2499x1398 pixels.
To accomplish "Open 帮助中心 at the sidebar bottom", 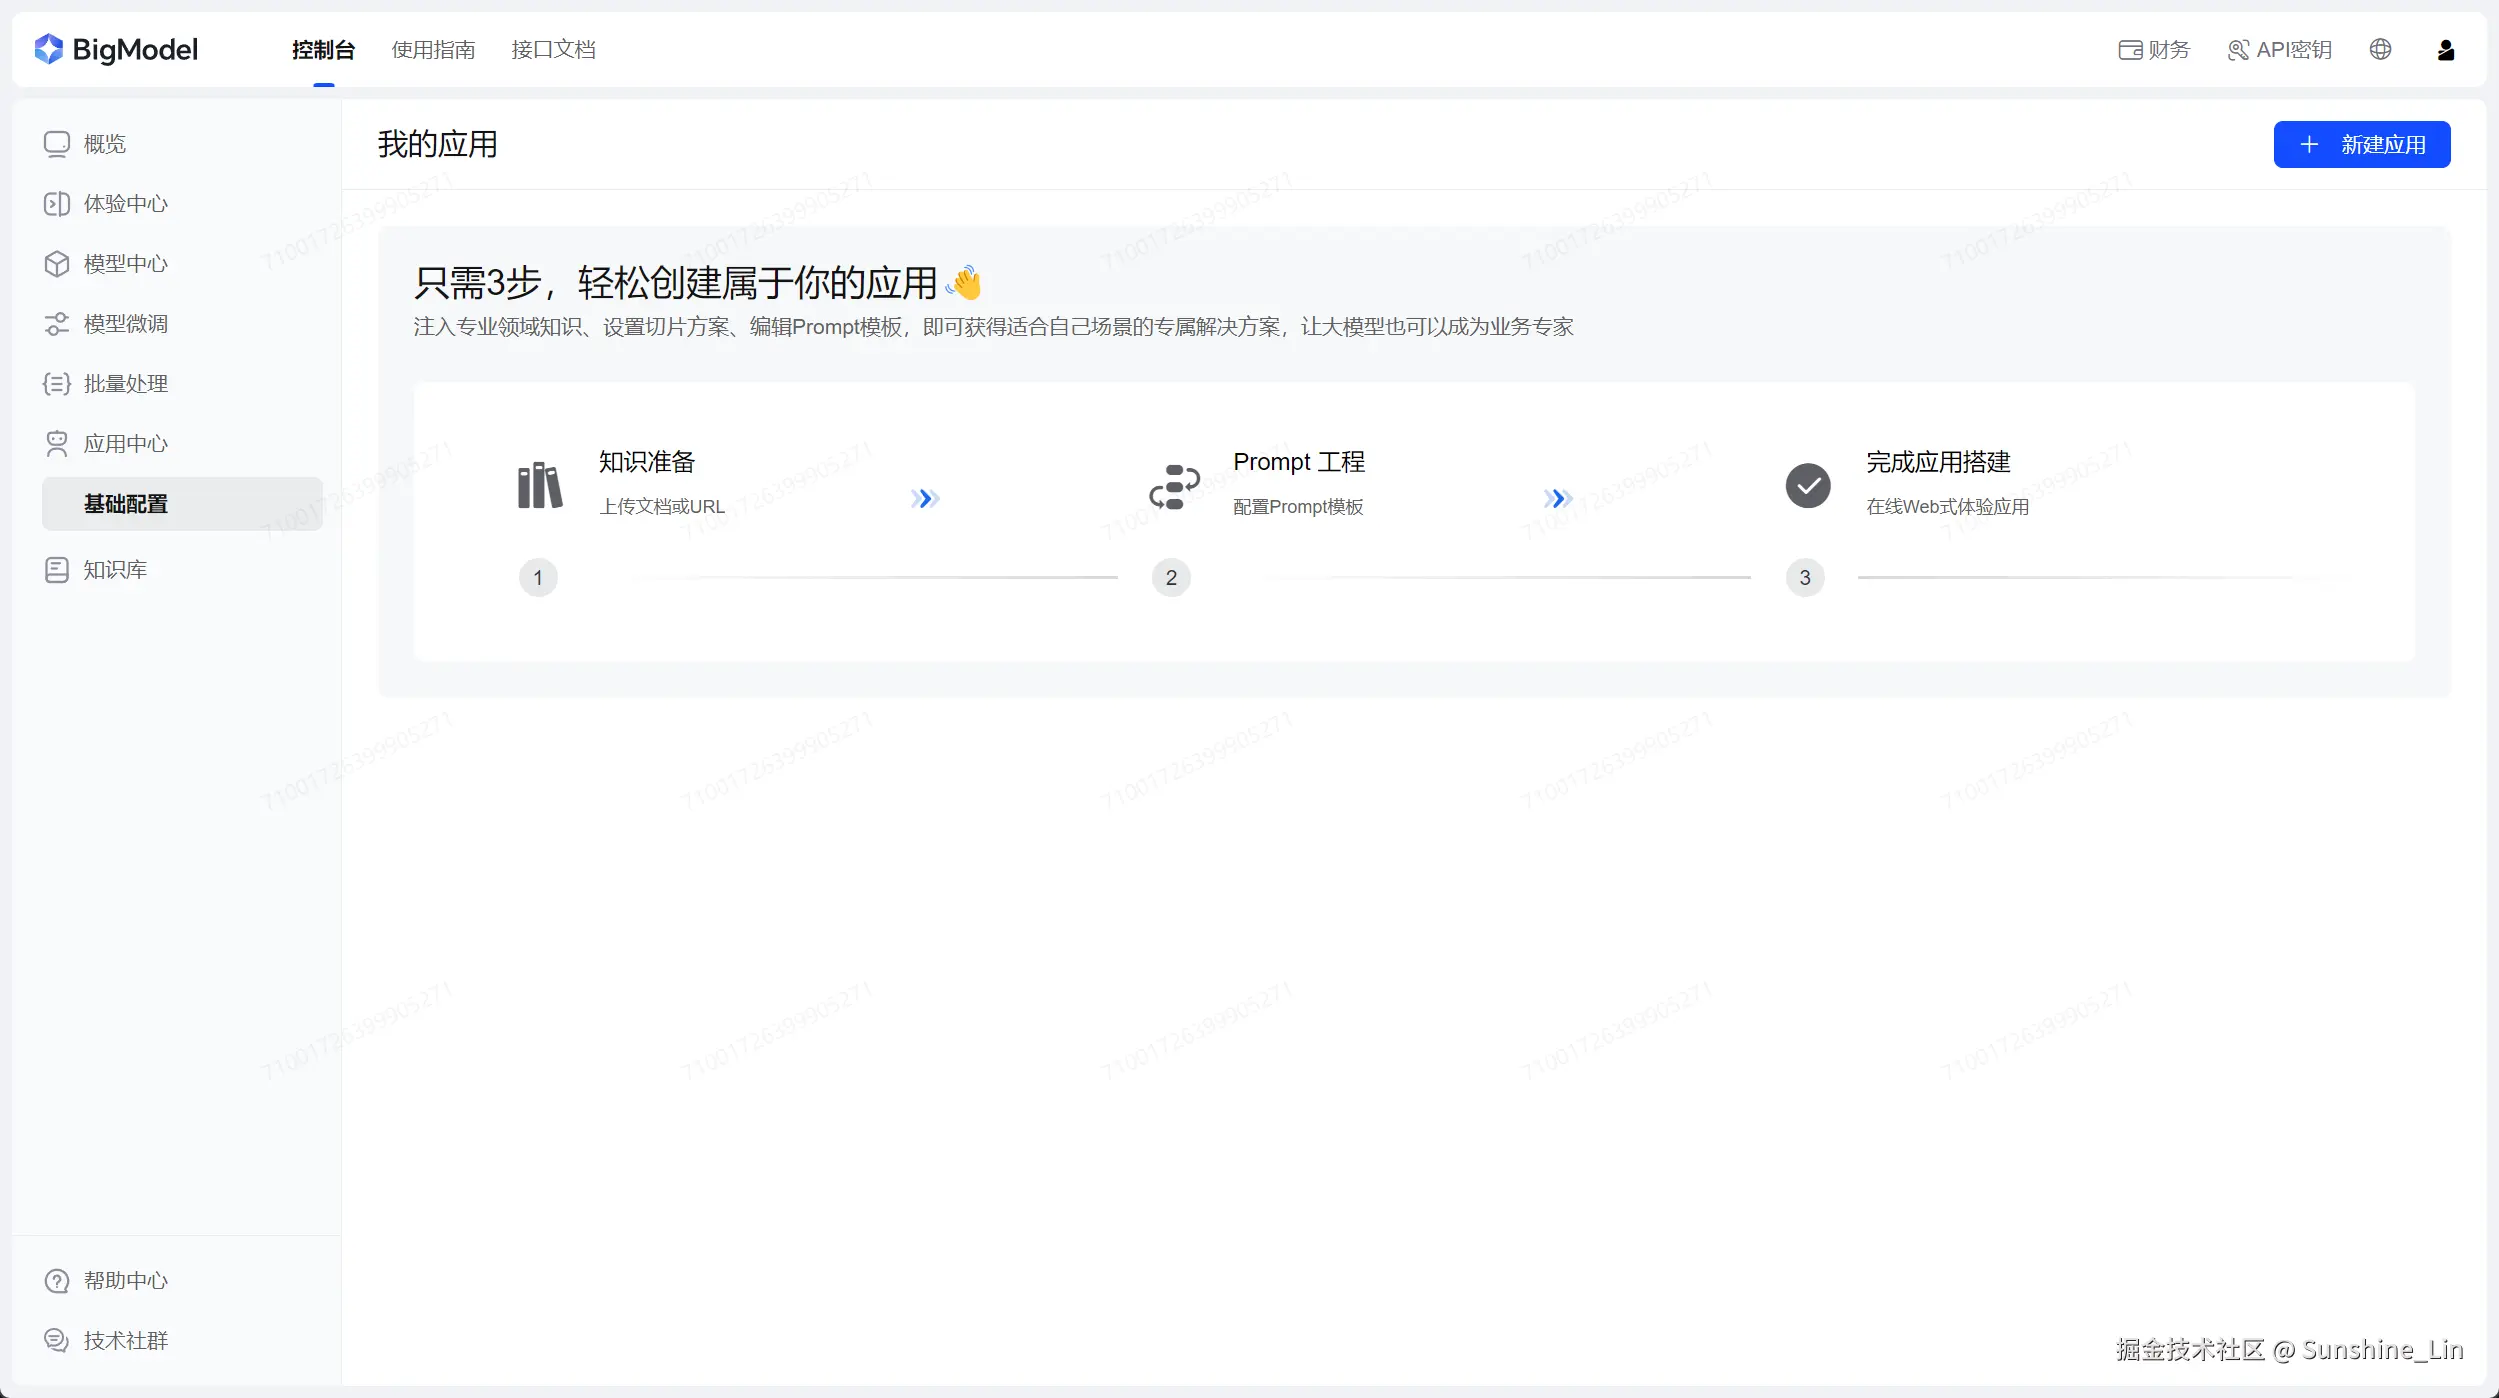I will pos(125,1281).
